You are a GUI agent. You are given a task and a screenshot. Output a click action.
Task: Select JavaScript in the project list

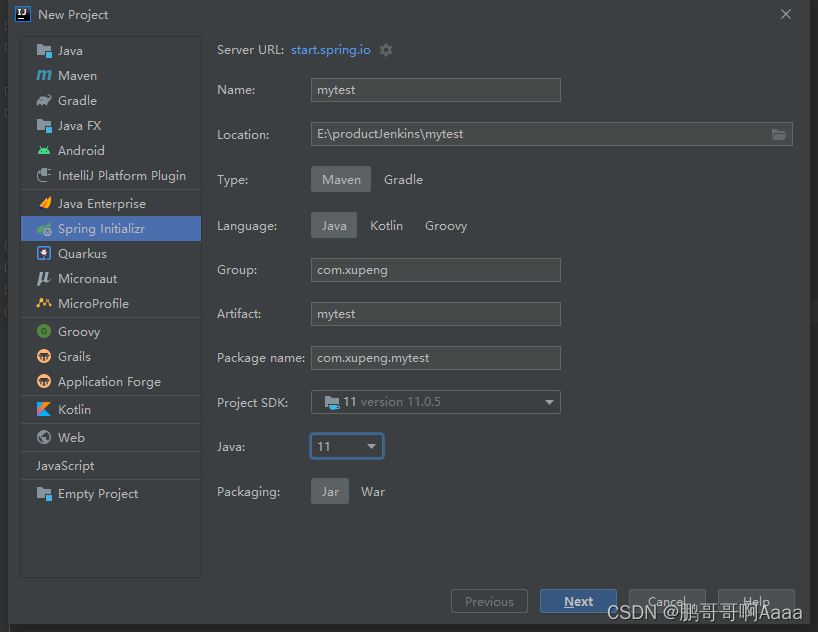tap(111, 466)
